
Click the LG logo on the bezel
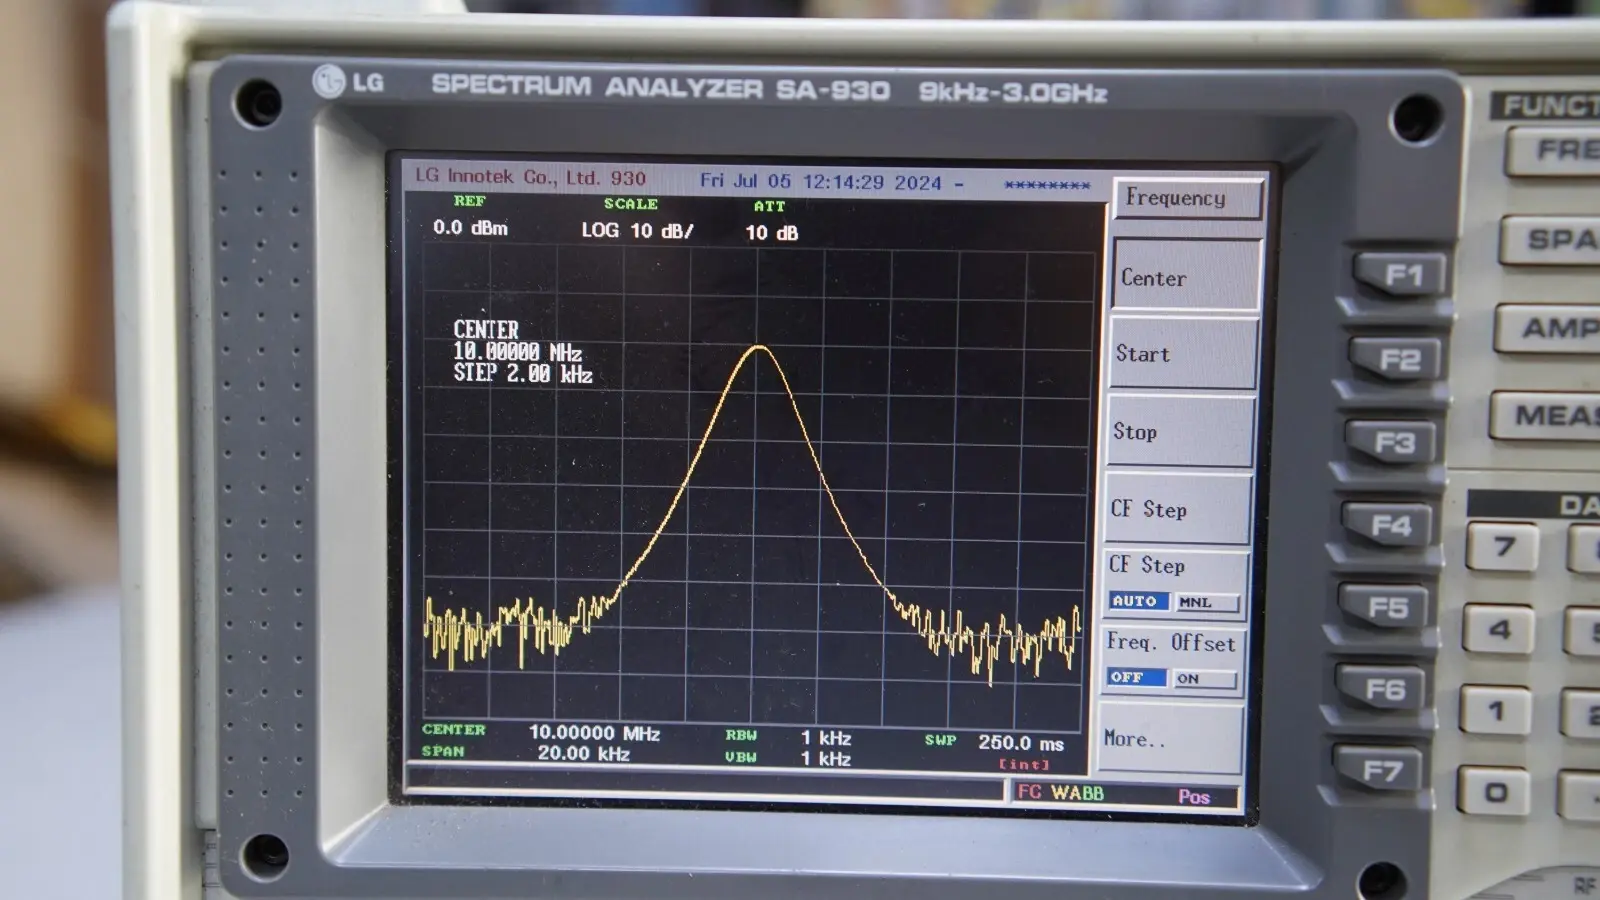pos(348,81)
